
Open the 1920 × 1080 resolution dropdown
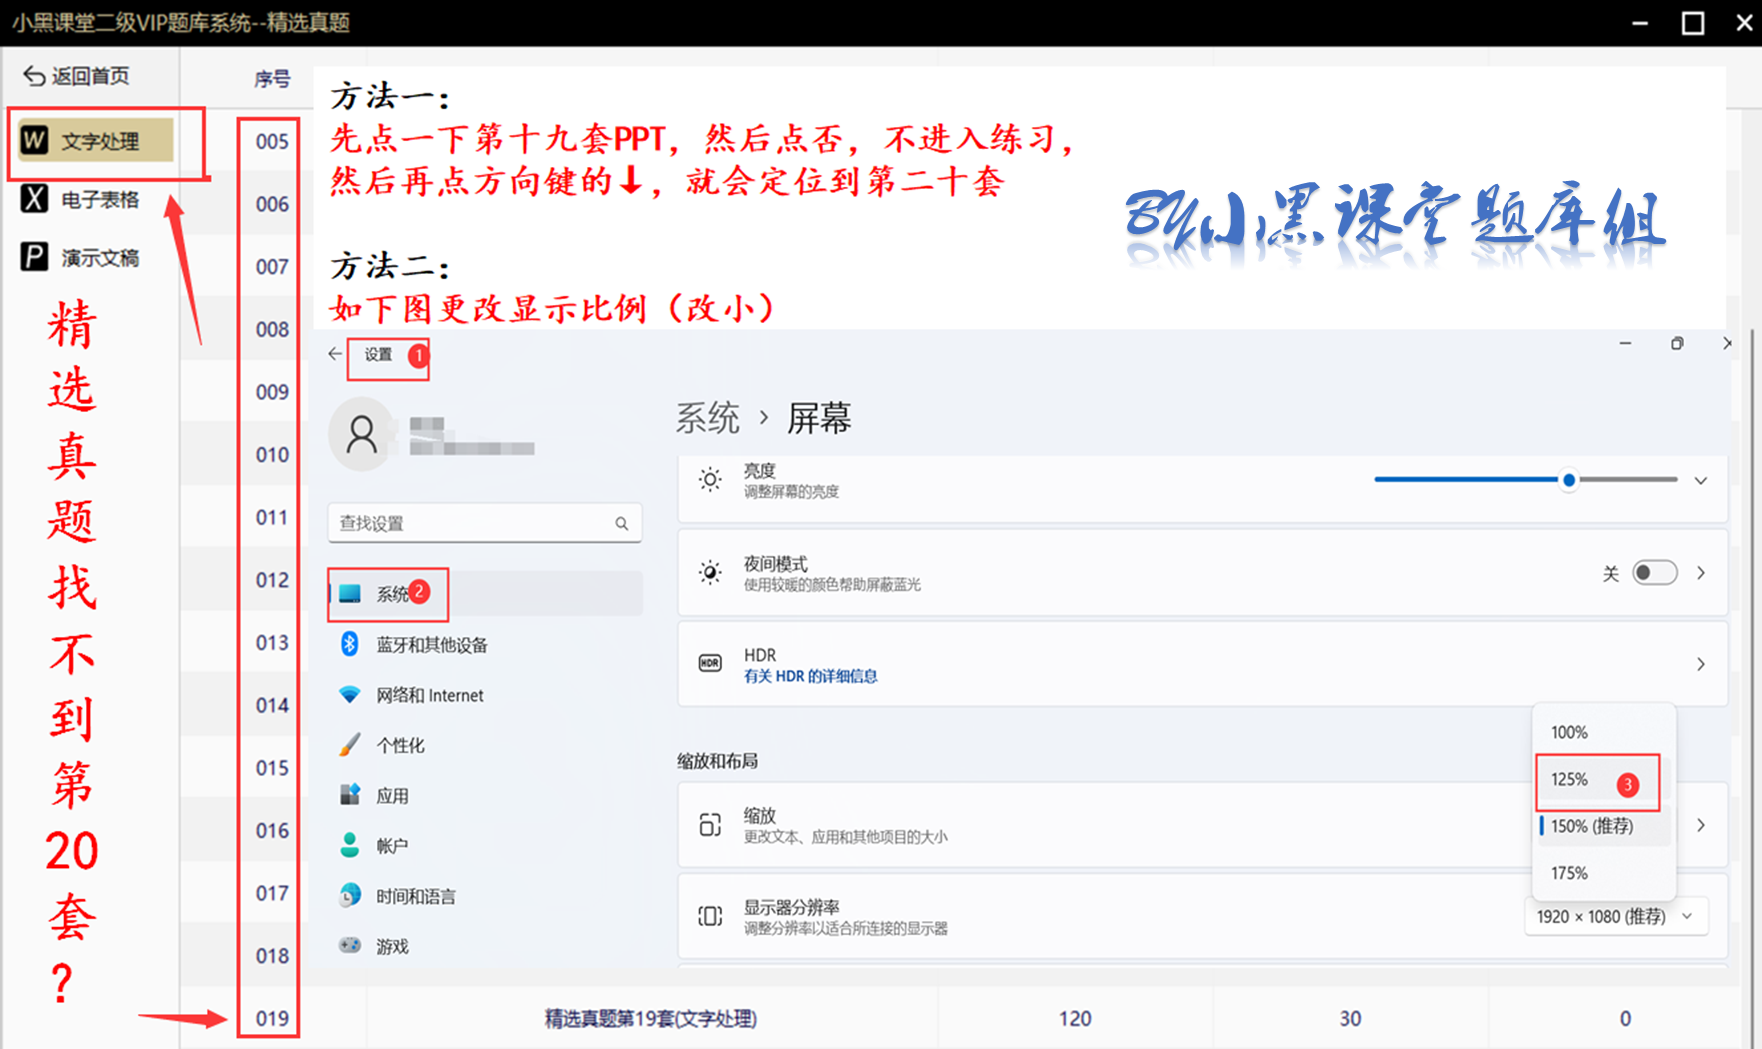(1615, 916)
